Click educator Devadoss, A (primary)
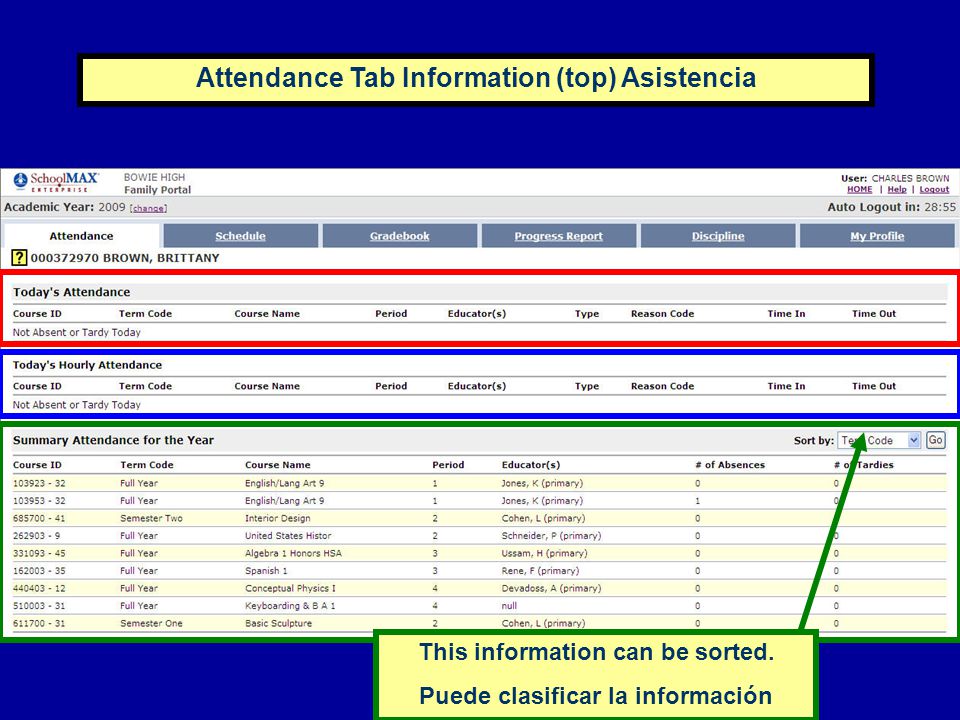Screen dimensions: 960x720 point(551,588)
